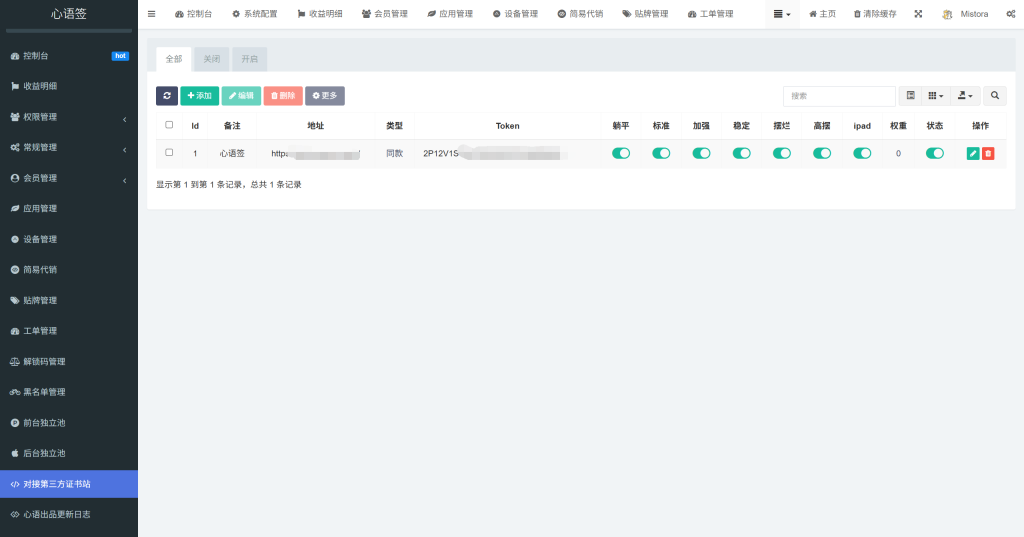The image size is (1024, 537).
Task: Click the 主页 home link in top bar
Action: click(822, 14)
